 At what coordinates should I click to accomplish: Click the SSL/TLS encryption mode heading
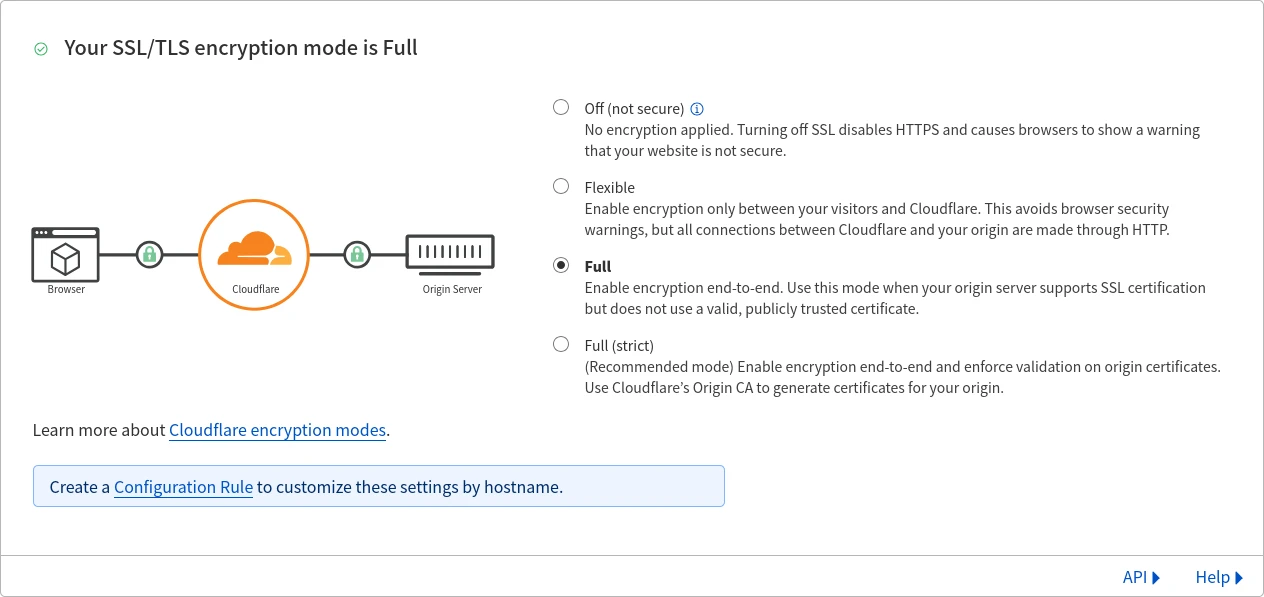coord(241,47)
